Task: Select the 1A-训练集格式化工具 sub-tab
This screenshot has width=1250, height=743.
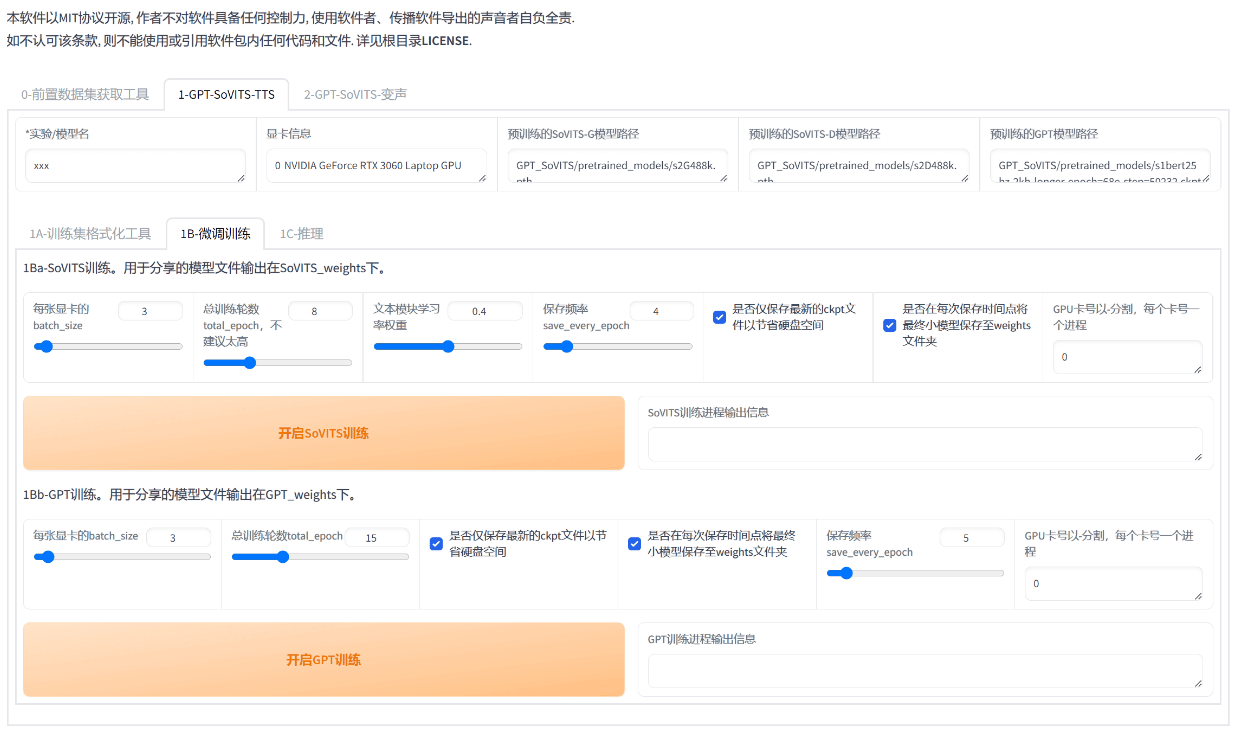Action: point(90,234)
